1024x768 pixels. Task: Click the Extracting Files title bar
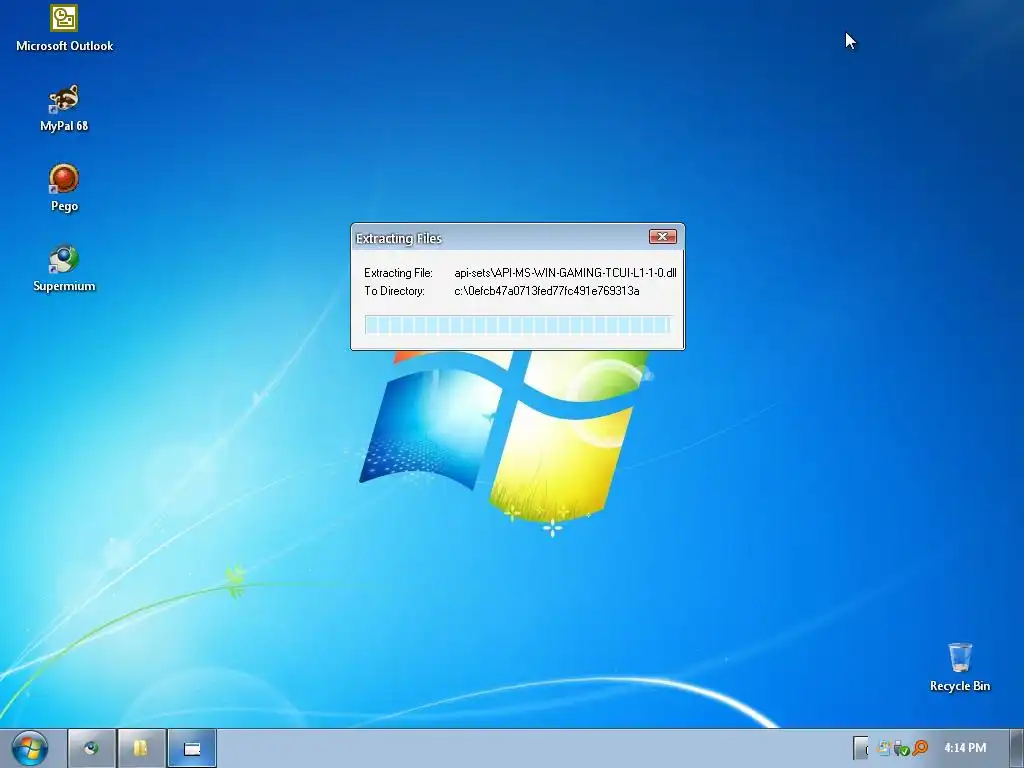coord(500,238)
